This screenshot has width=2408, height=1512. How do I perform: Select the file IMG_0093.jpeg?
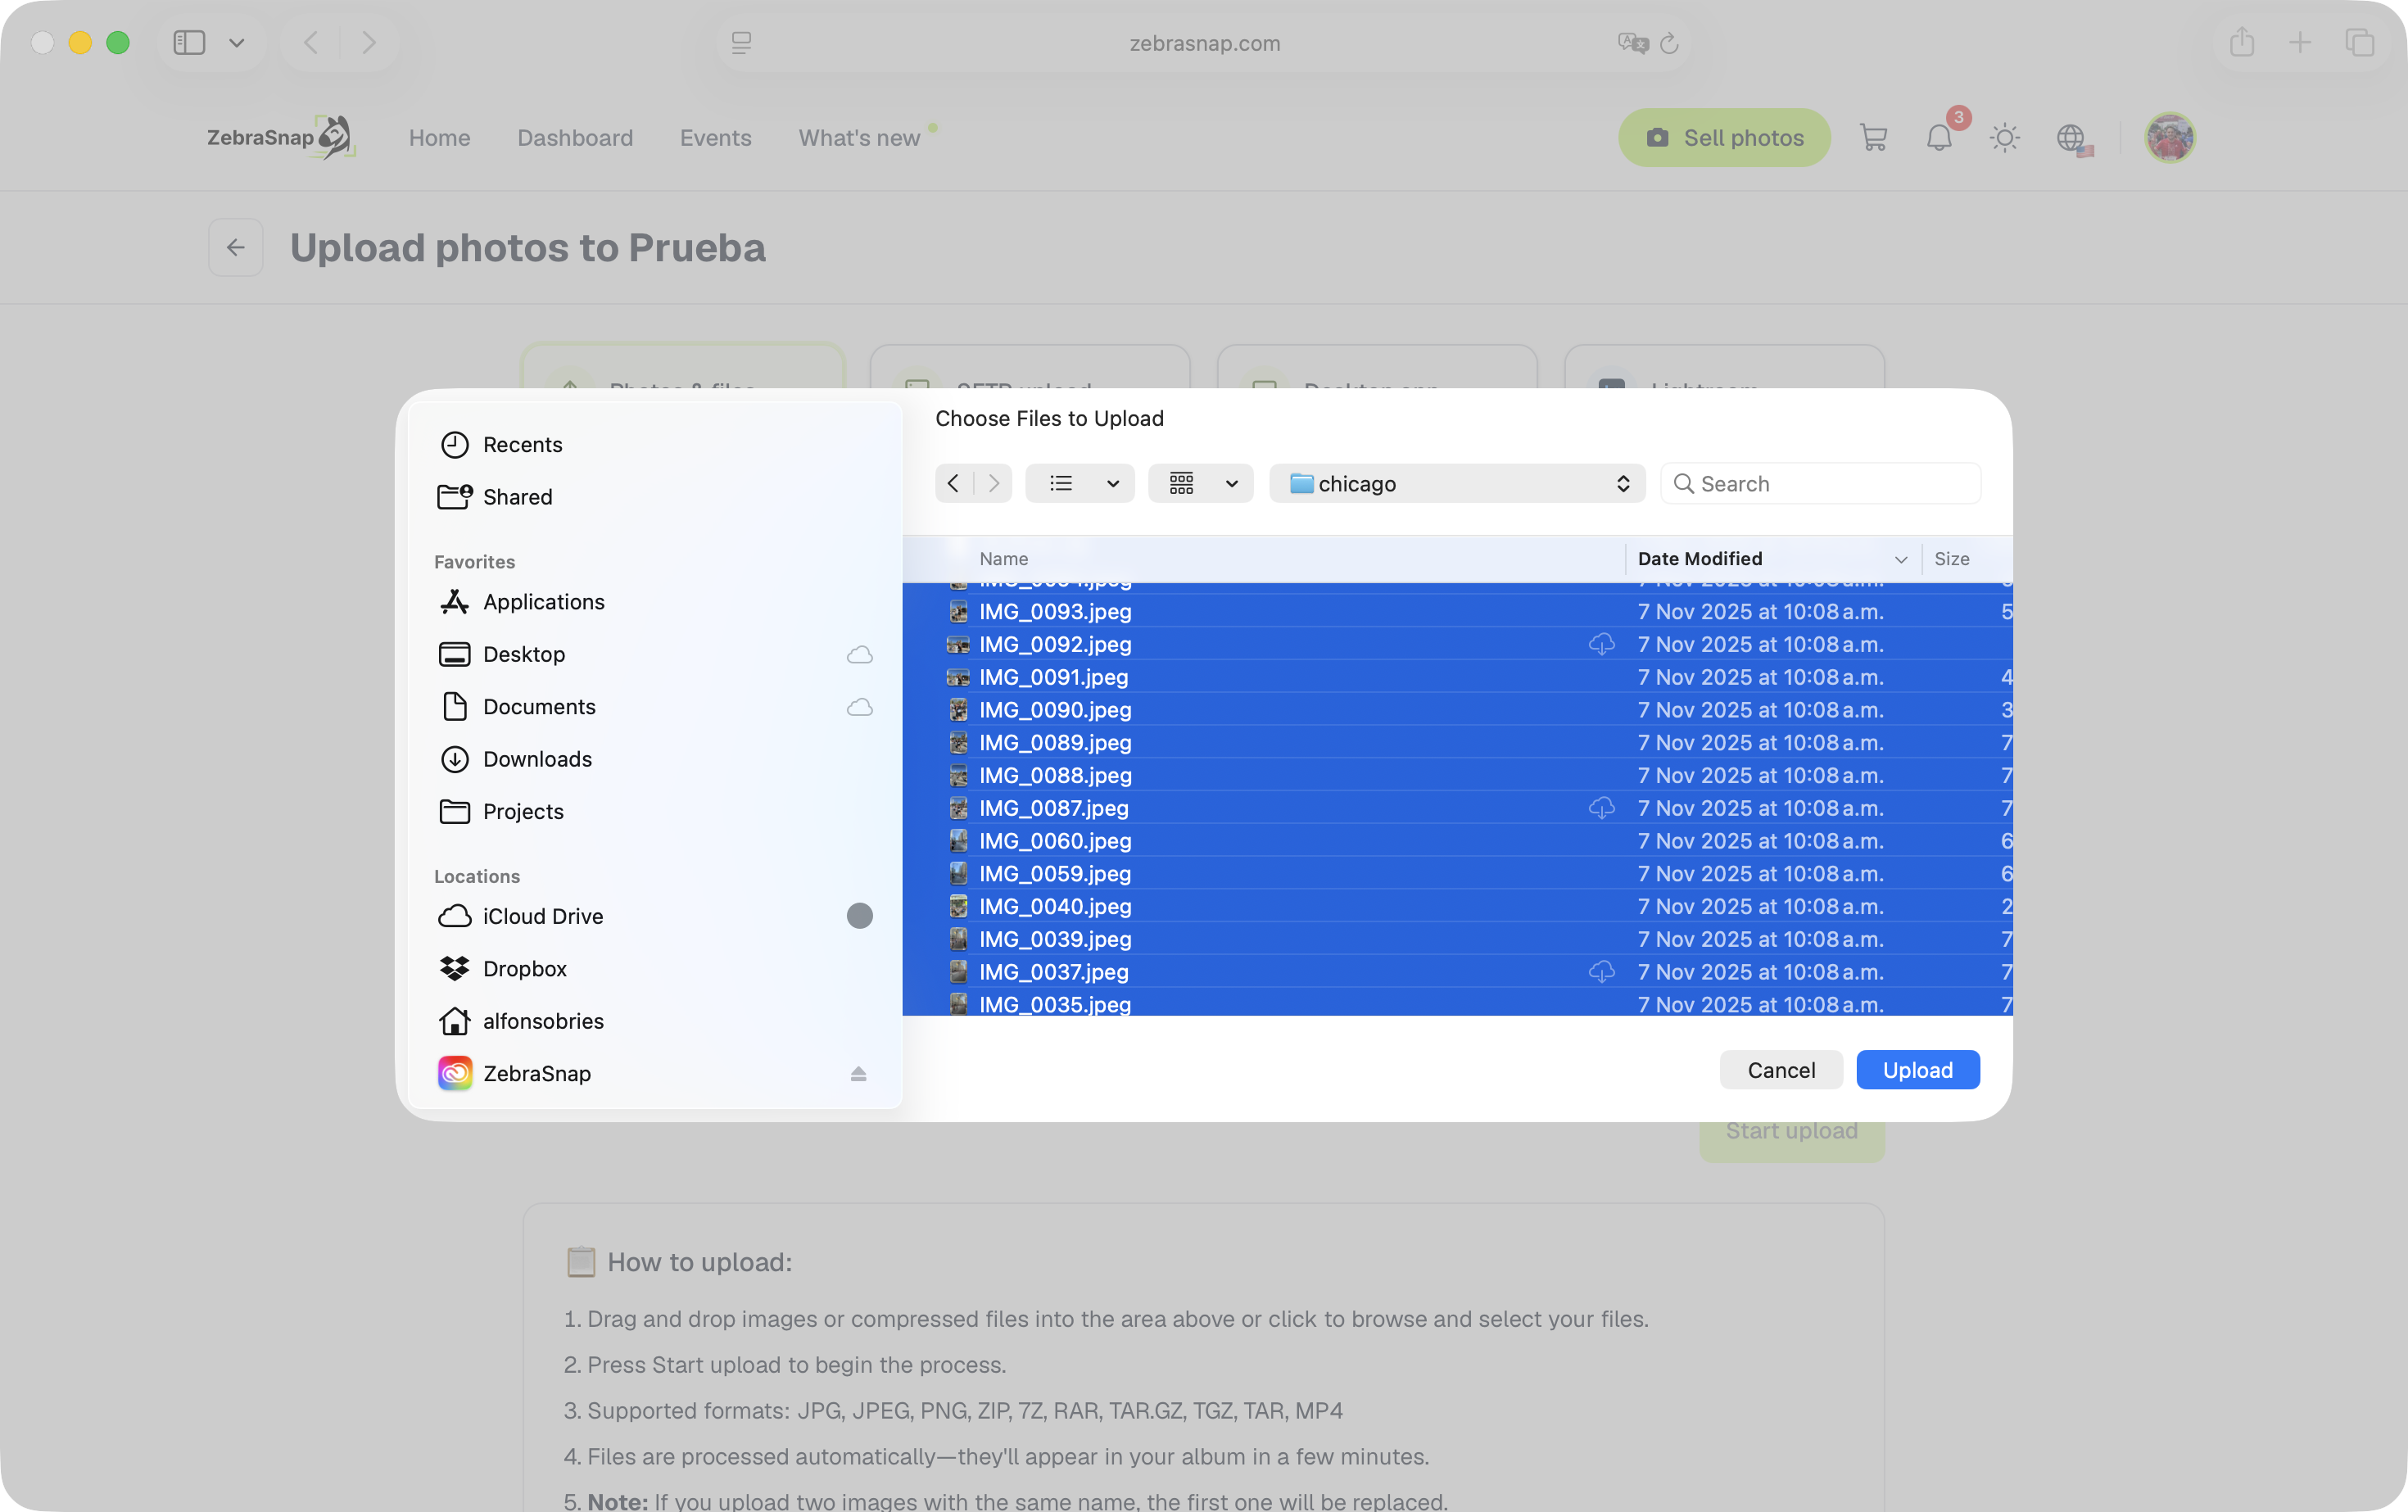point(1457,611)
